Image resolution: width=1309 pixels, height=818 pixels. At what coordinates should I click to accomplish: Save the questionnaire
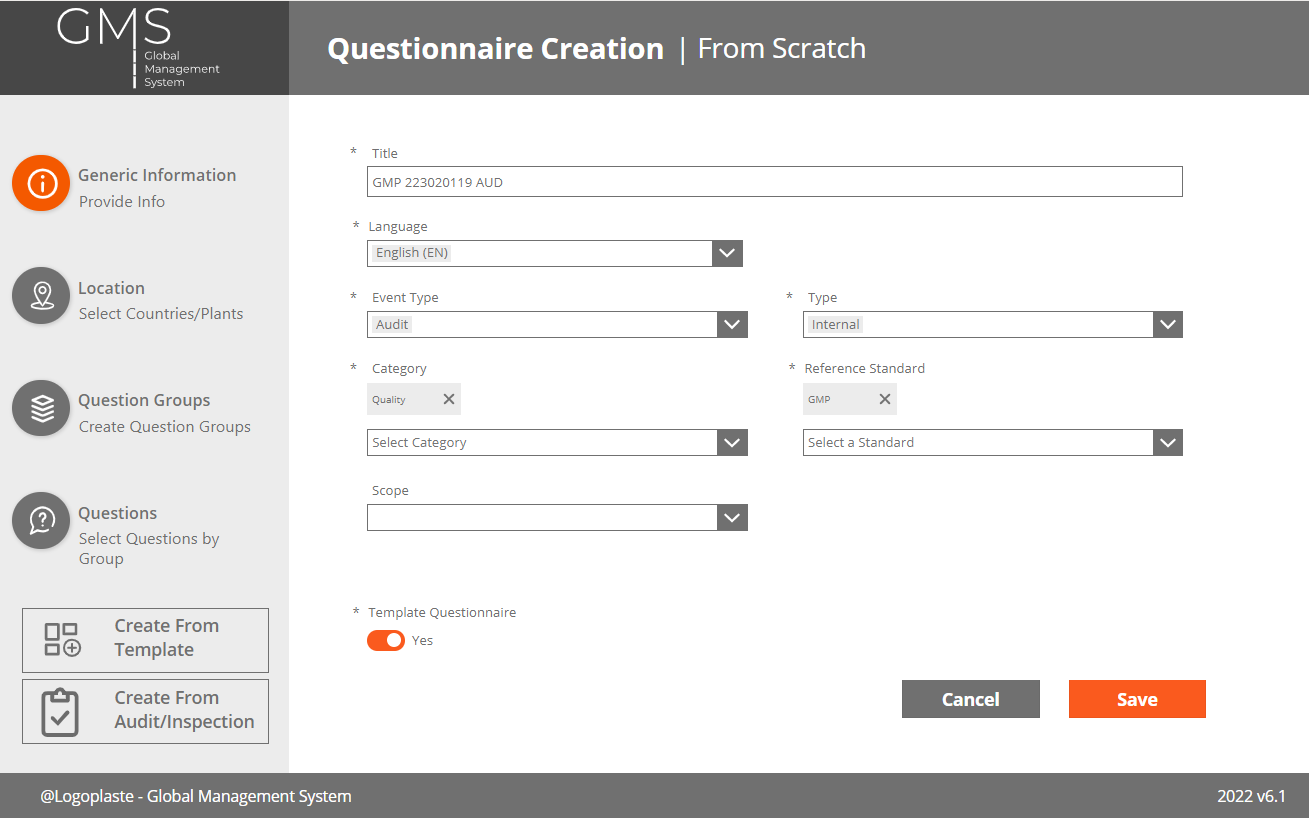point(1137,698)
